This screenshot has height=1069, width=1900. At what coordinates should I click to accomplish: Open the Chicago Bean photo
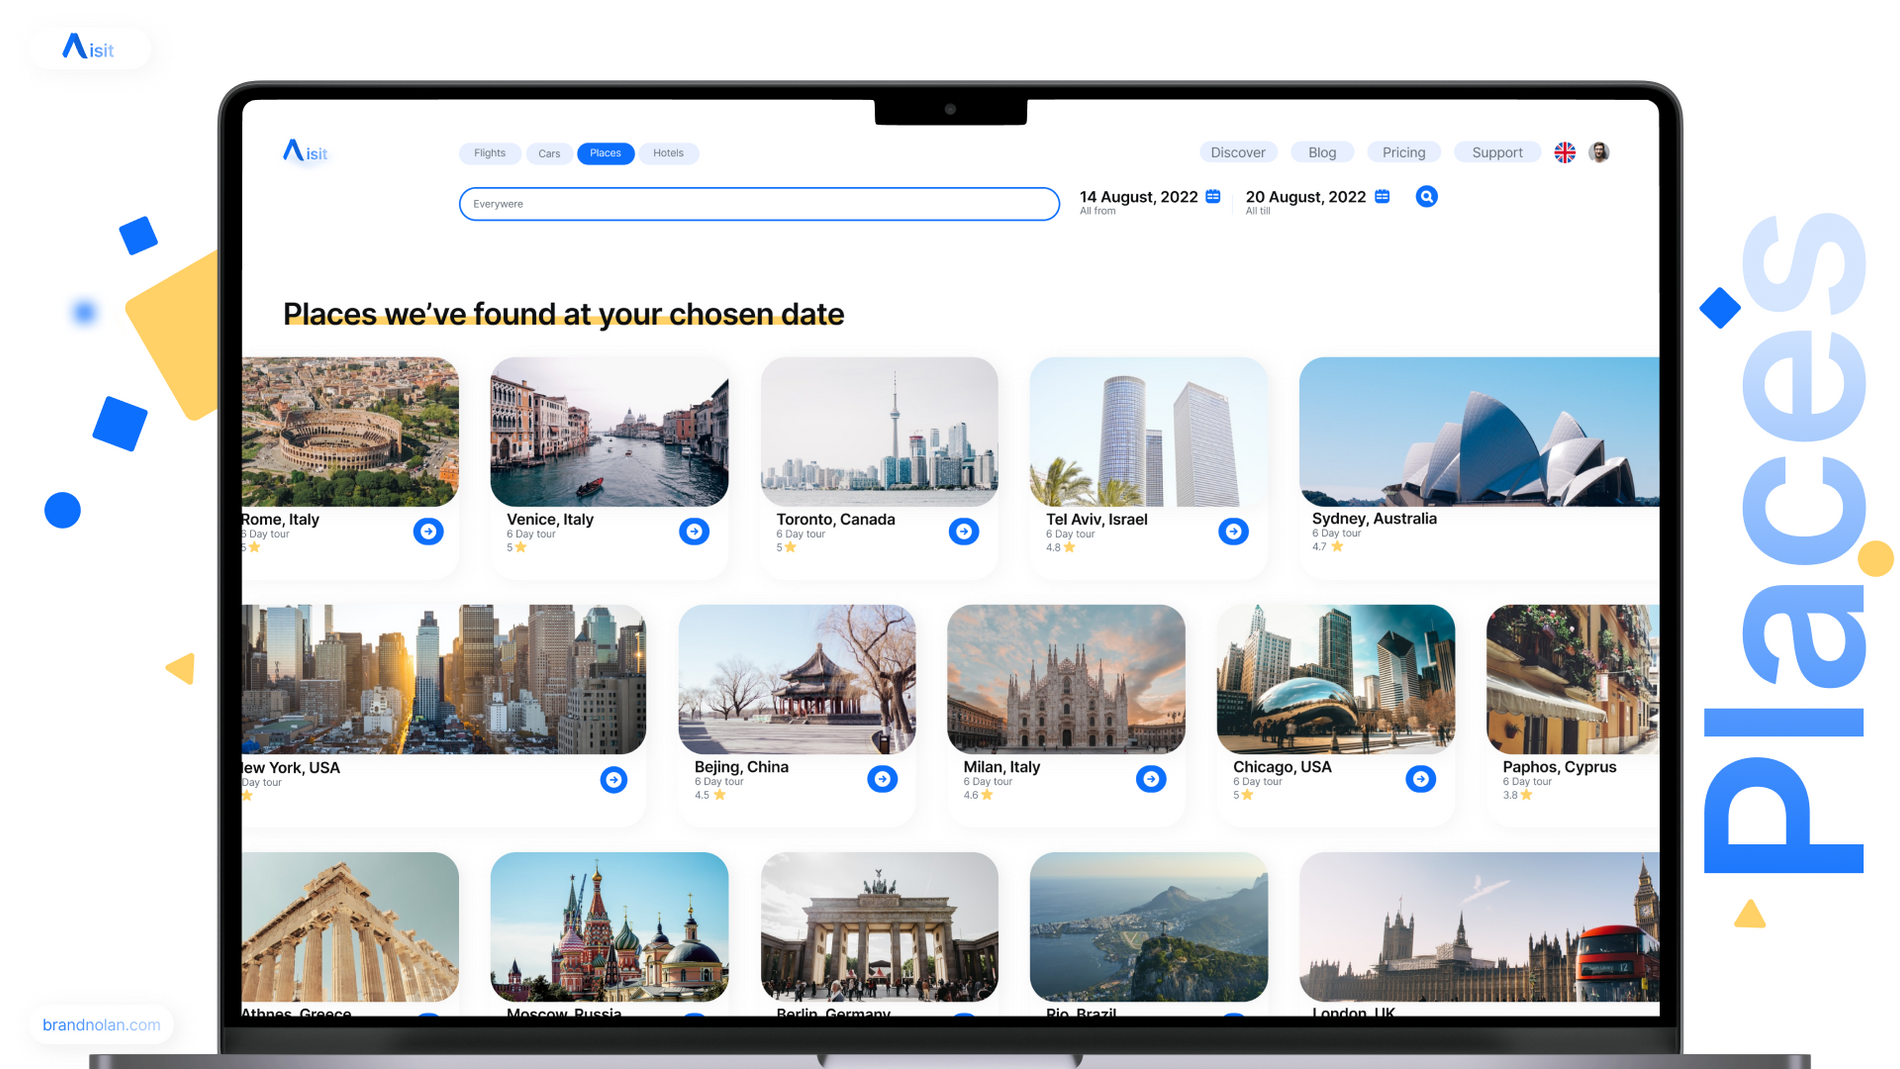1335,679
